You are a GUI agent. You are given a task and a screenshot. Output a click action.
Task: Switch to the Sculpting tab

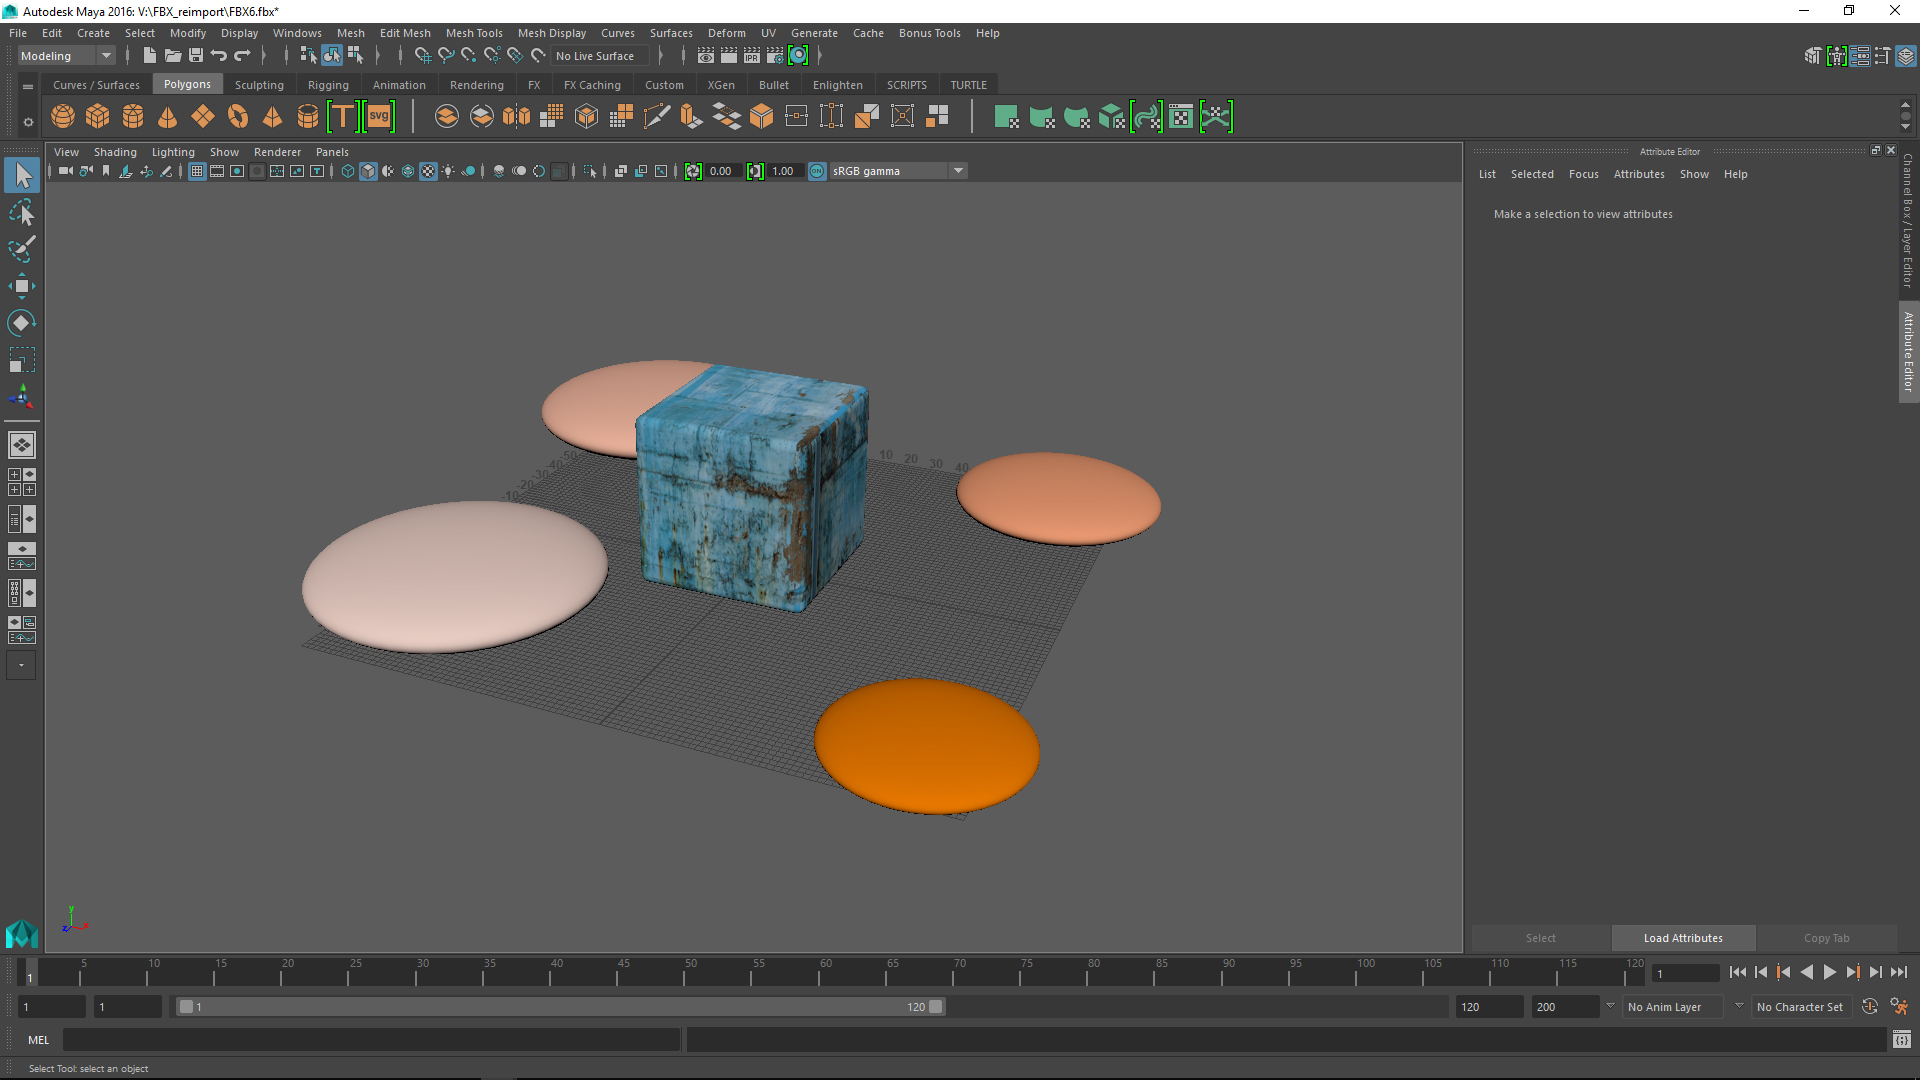pos(257,84)
